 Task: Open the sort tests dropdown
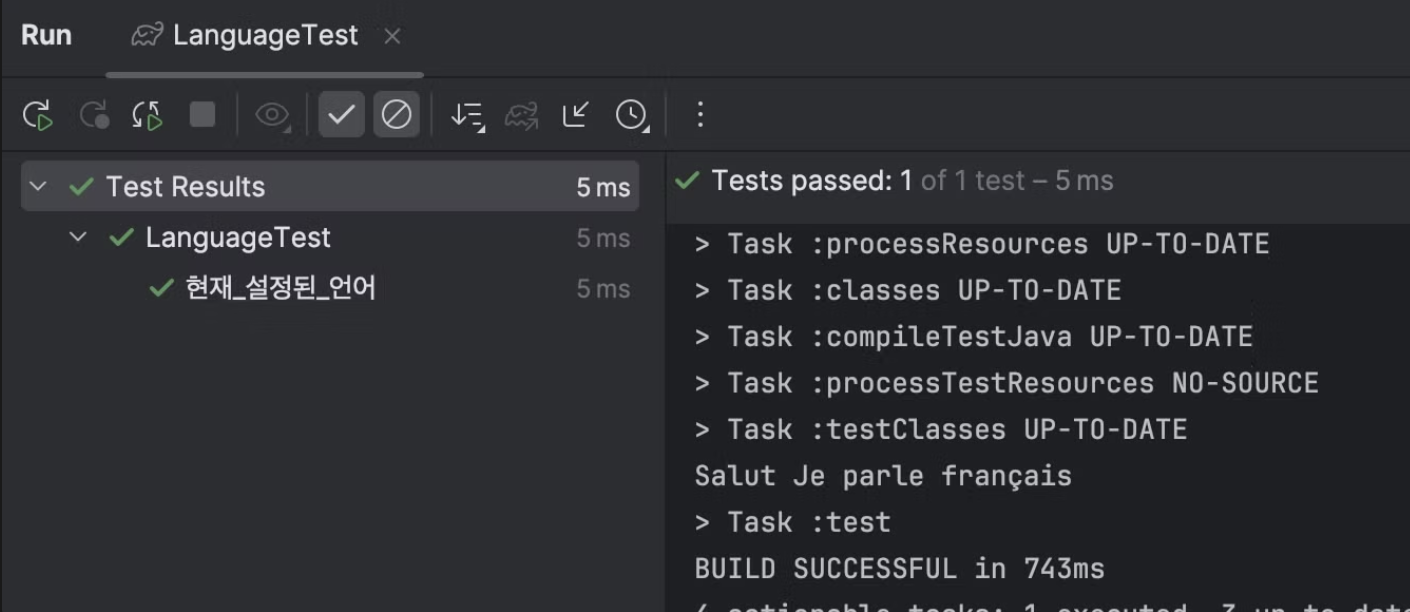(x=466, y=116)
